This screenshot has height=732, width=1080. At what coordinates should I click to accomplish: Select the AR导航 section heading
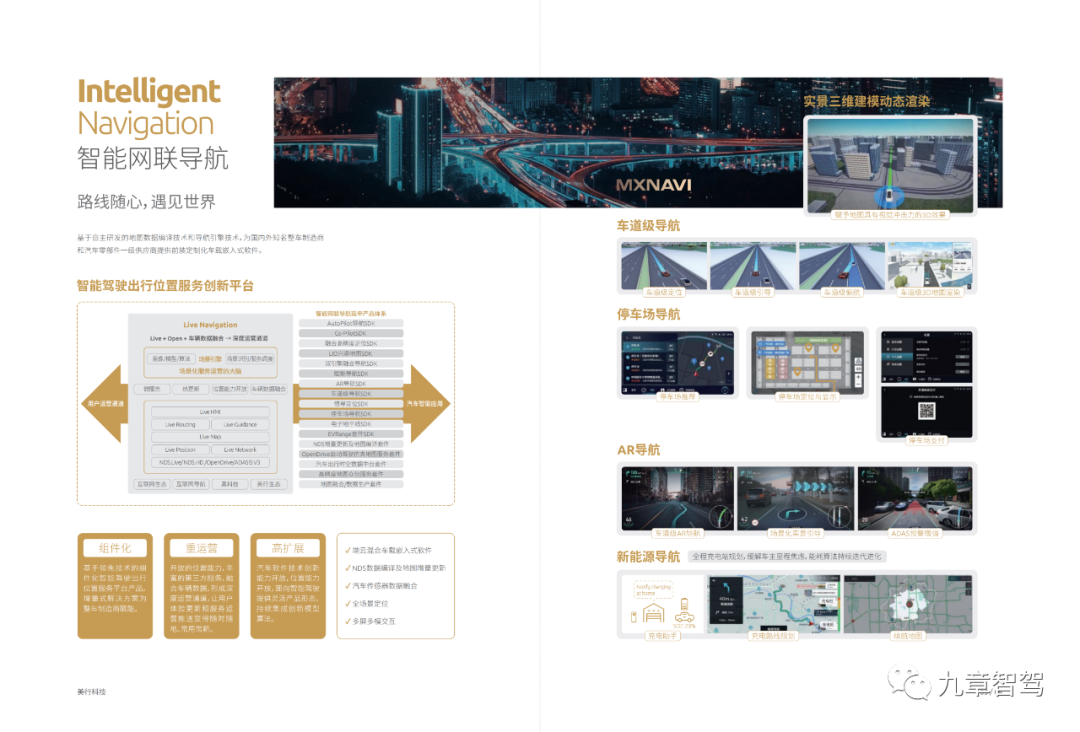click(638, 450)
